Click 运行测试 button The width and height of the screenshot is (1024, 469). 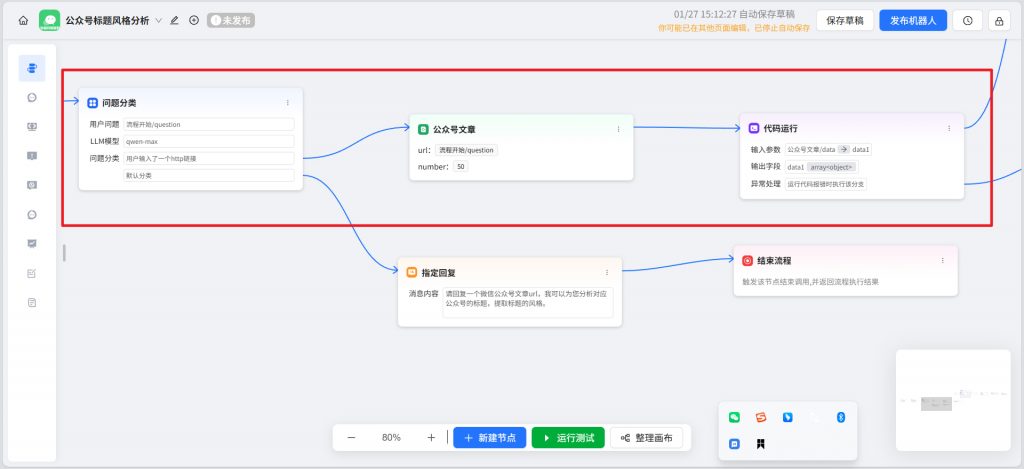coord(568,438)
